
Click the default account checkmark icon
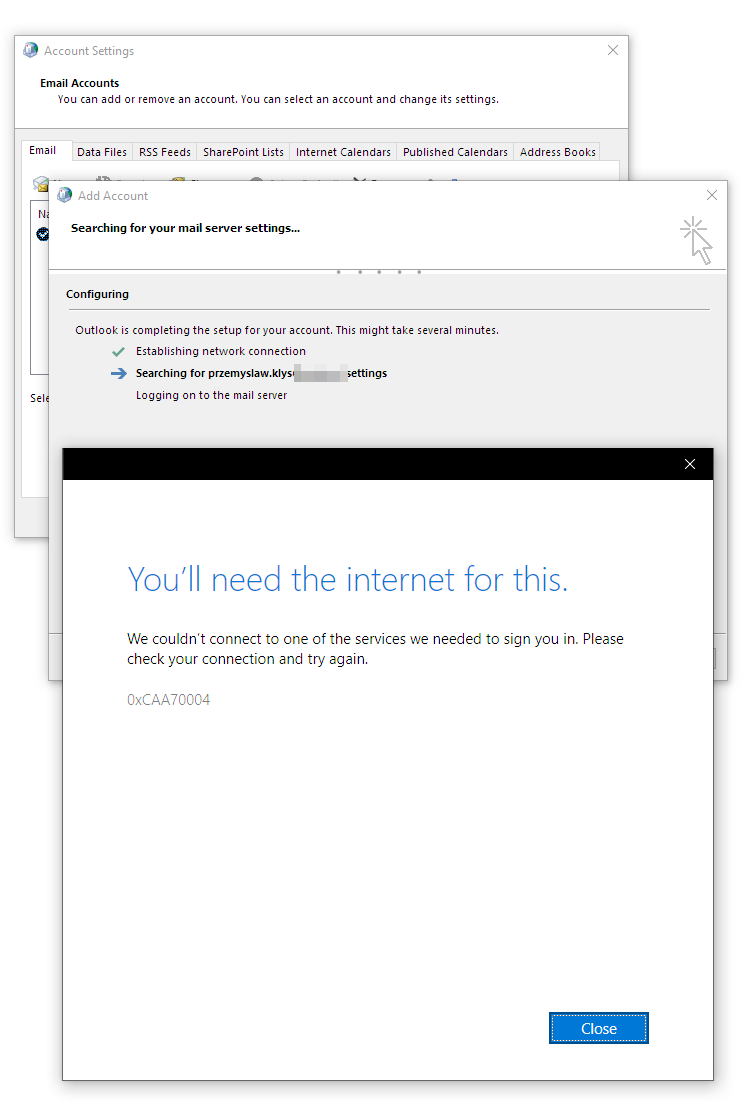point(42,234)
